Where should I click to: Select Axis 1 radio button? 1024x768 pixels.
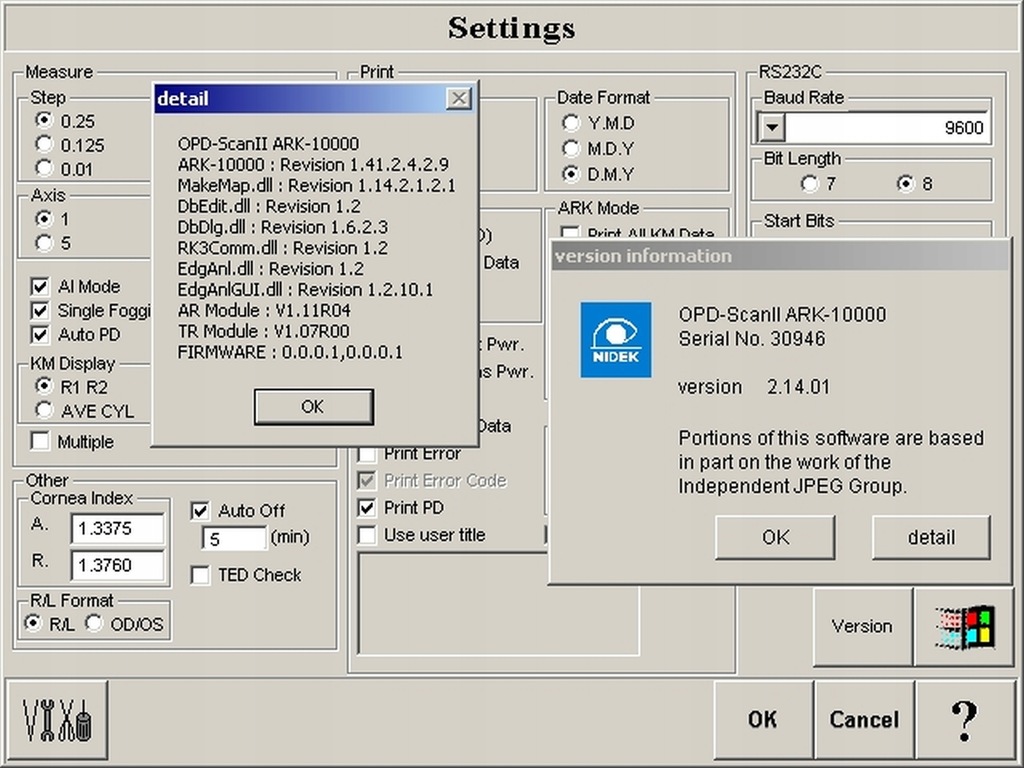(x=44, y=218)
